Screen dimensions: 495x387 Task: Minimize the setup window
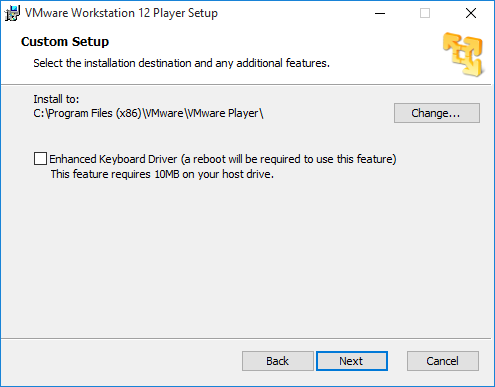pyautogui.click(x=380, y=13)
